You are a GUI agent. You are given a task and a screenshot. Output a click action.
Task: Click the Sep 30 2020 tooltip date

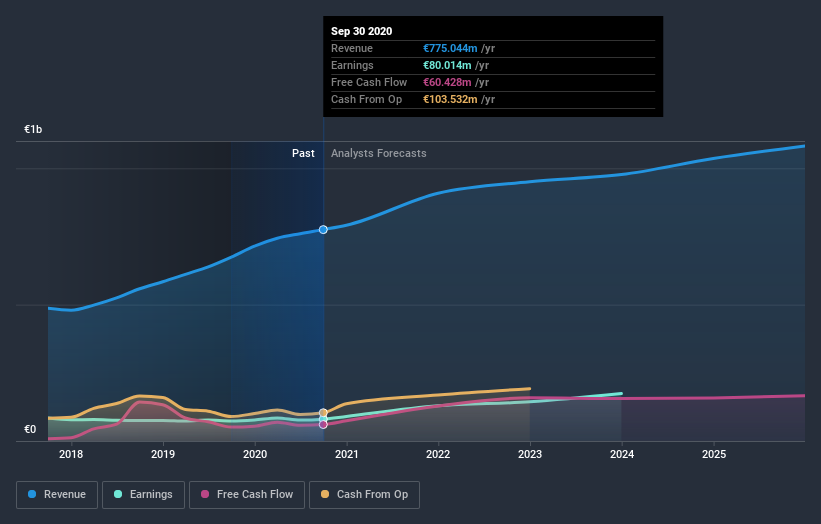click(x=361, y=31)
